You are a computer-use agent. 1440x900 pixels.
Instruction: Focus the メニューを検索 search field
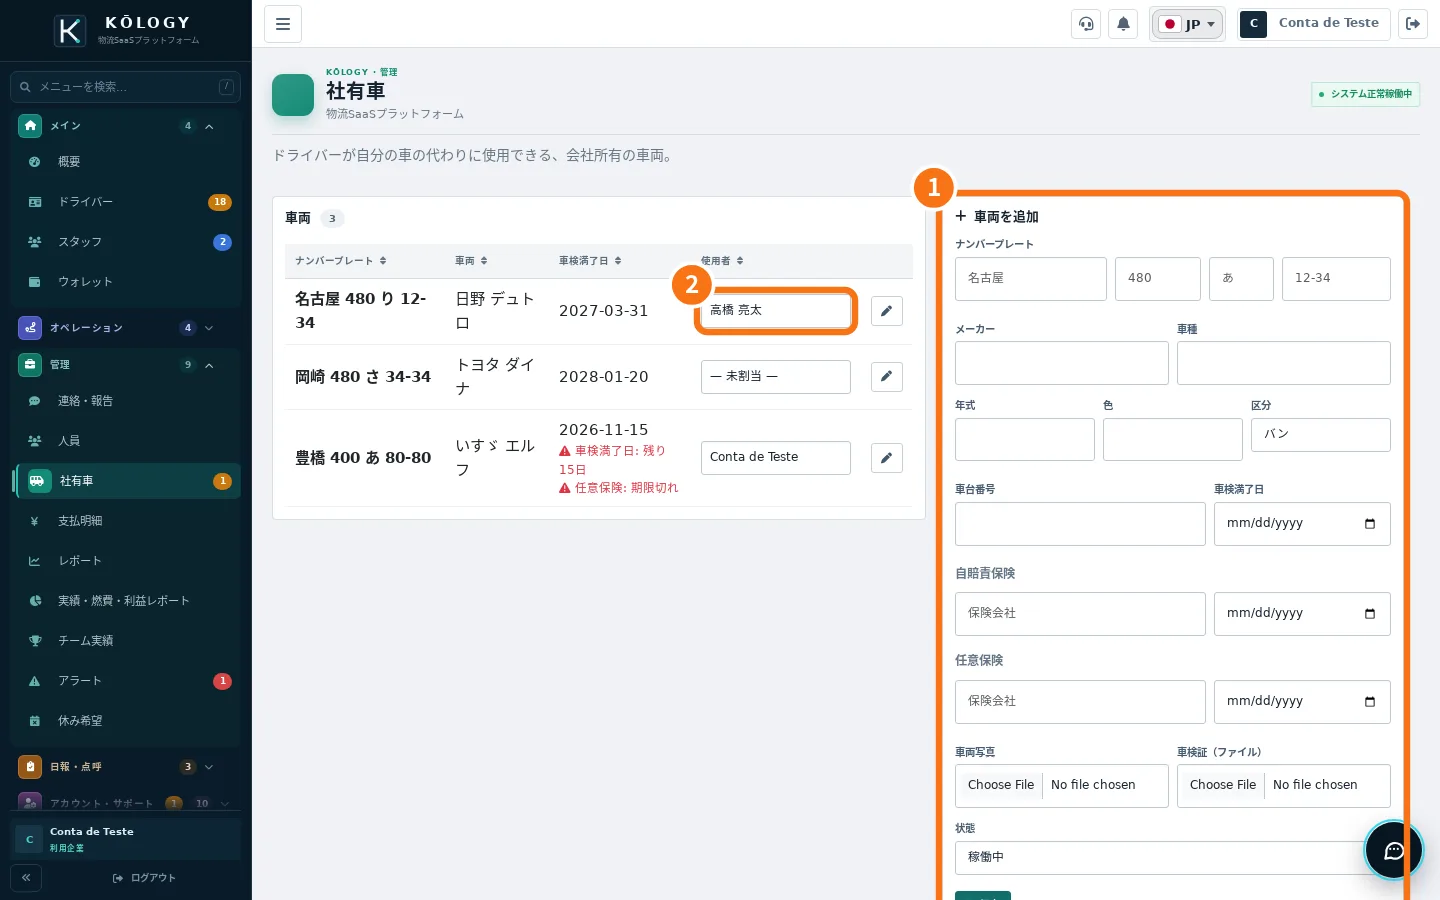[125, 87]
